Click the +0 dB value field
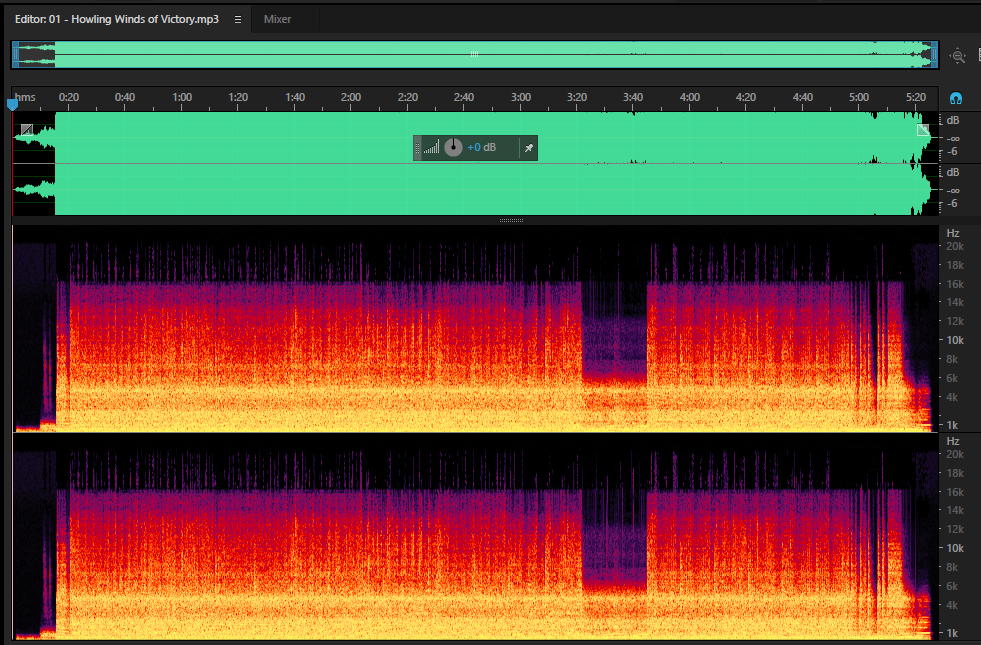Screen dimensions: 981x645 click(x=482, y=148)
